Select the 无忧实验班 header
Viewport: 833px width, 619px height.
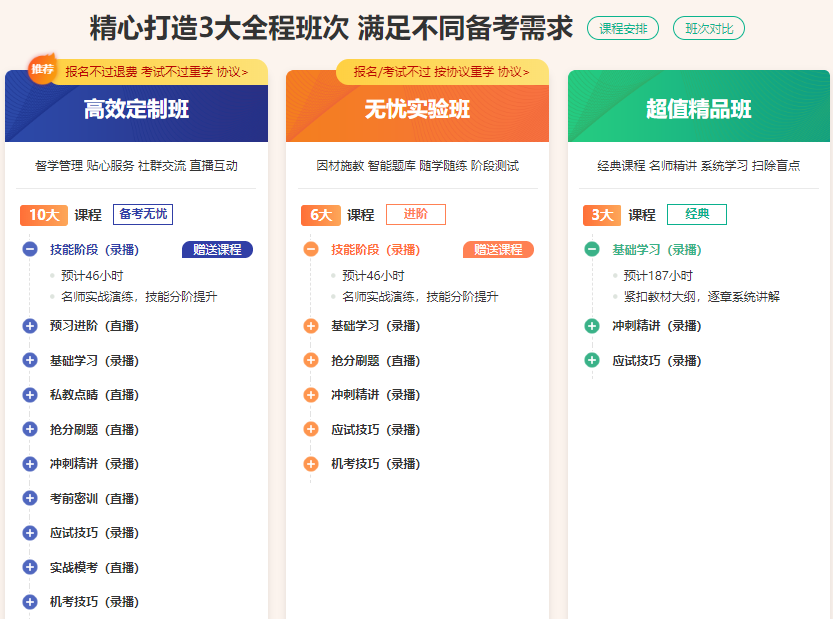[417, 109]
